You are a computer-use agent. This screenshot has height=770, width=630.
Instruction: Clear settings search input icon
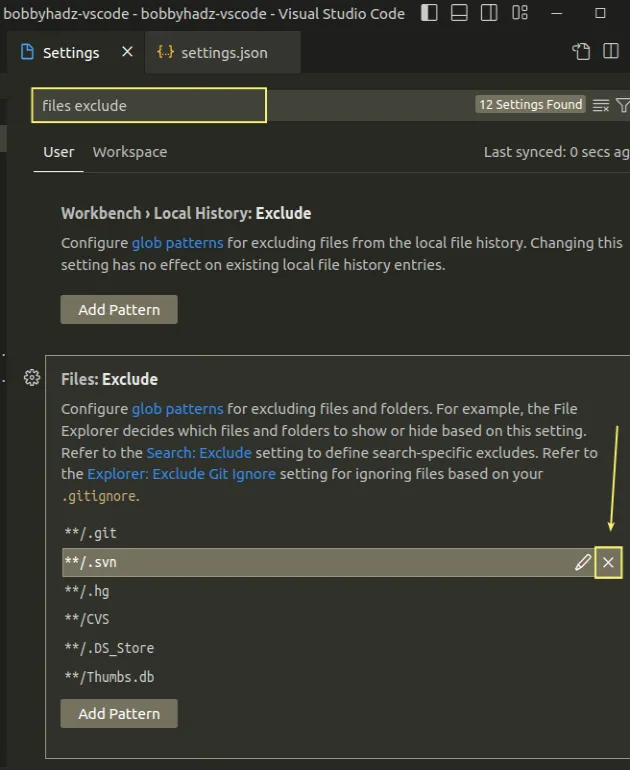coord(601,105)
